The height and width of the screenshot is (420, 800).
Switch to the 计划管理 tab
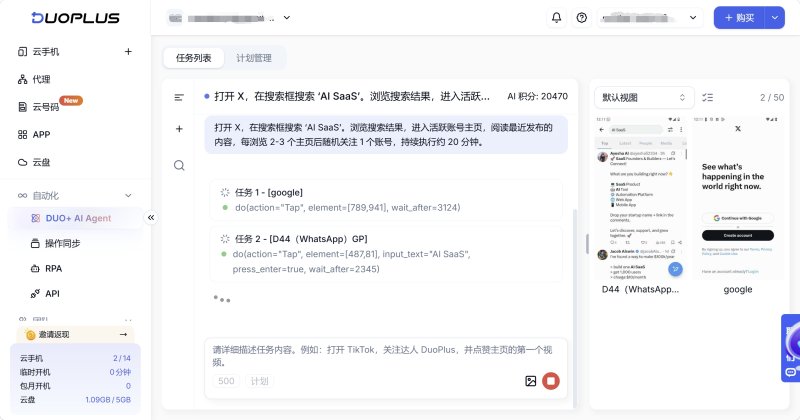click(254, 58)
